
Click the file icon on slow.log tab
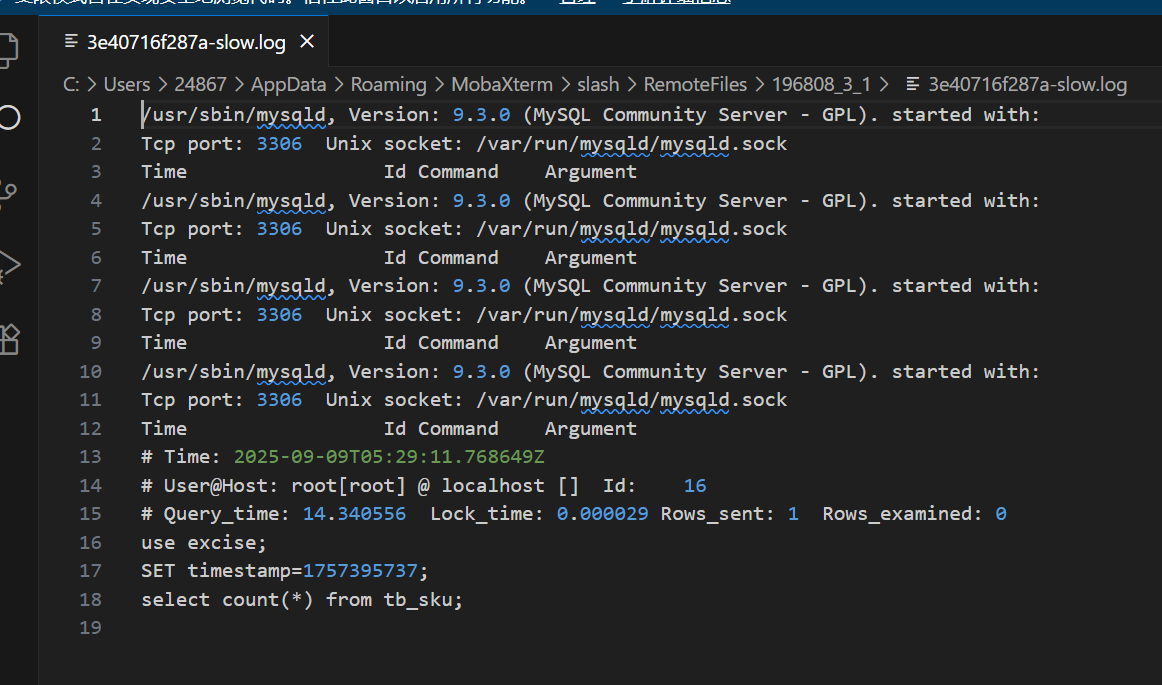(71, 41)
